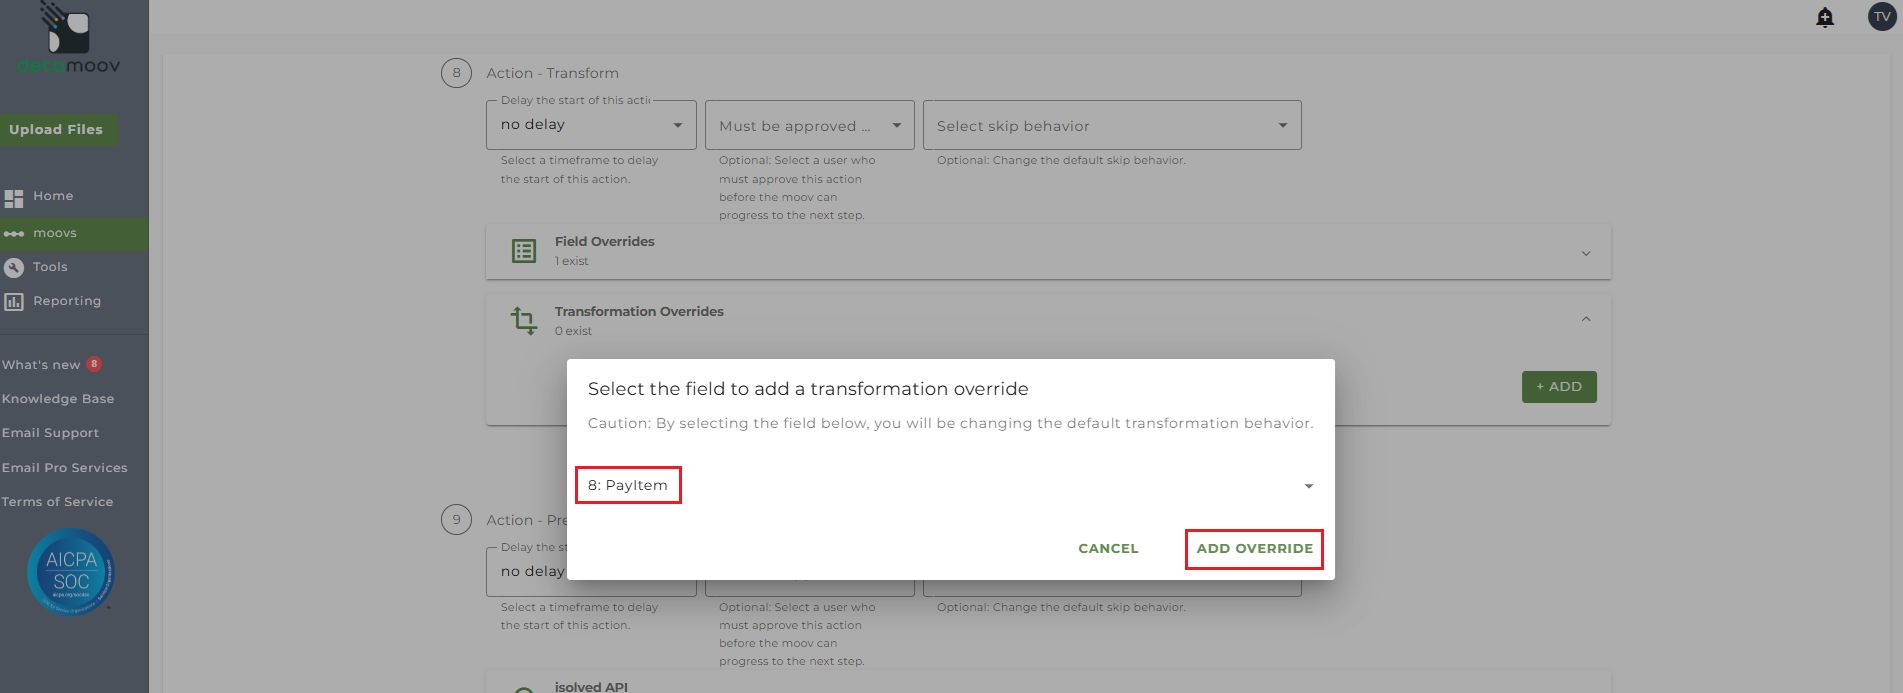Viewport: 1903px width, 693px height.
Task: Click the Transformation Overrides crop icon
Action: [524, 320]
